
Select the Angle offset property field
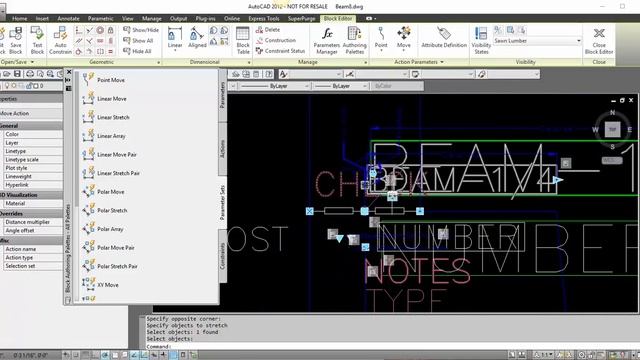click(32, 231)
